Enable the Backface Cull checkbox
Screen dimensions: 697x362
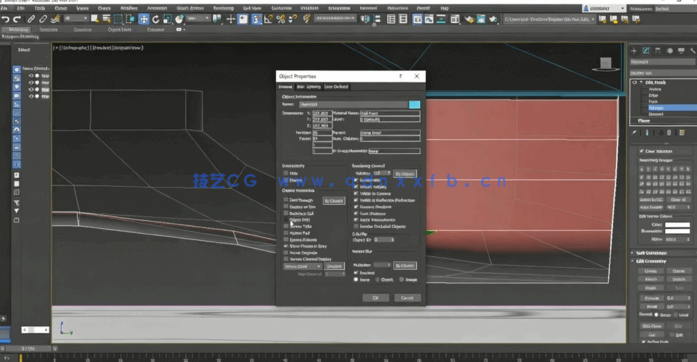286,213
